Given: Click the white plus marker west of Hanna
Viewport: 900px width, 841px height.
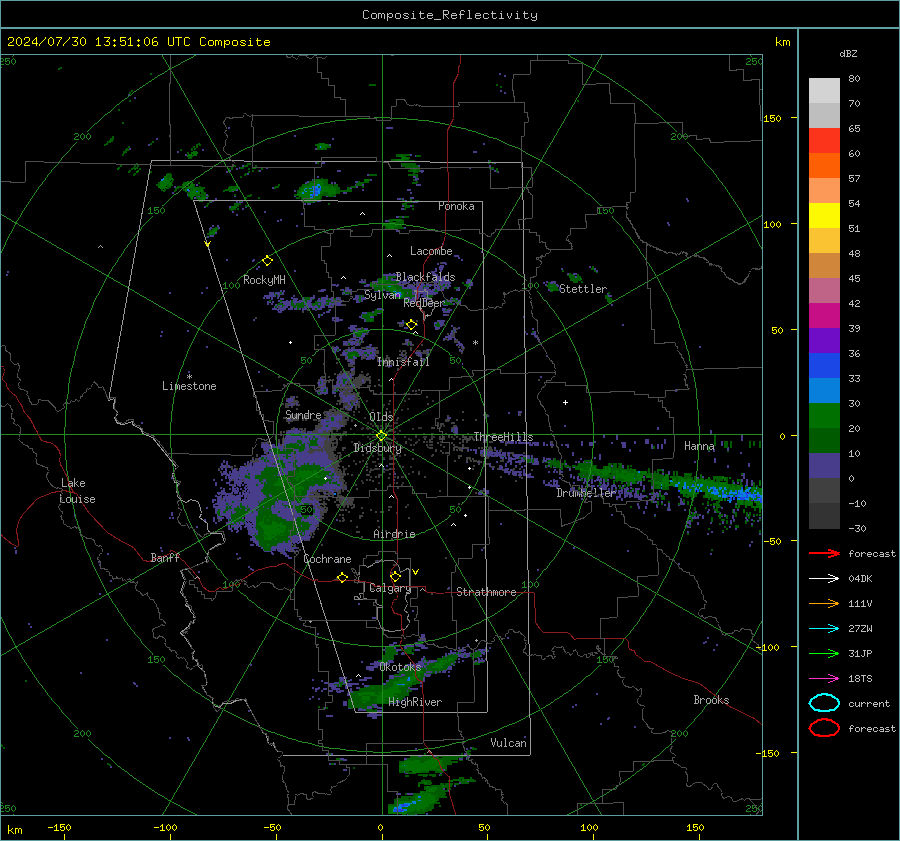Looking at the screenshot, I should (565, 402).
